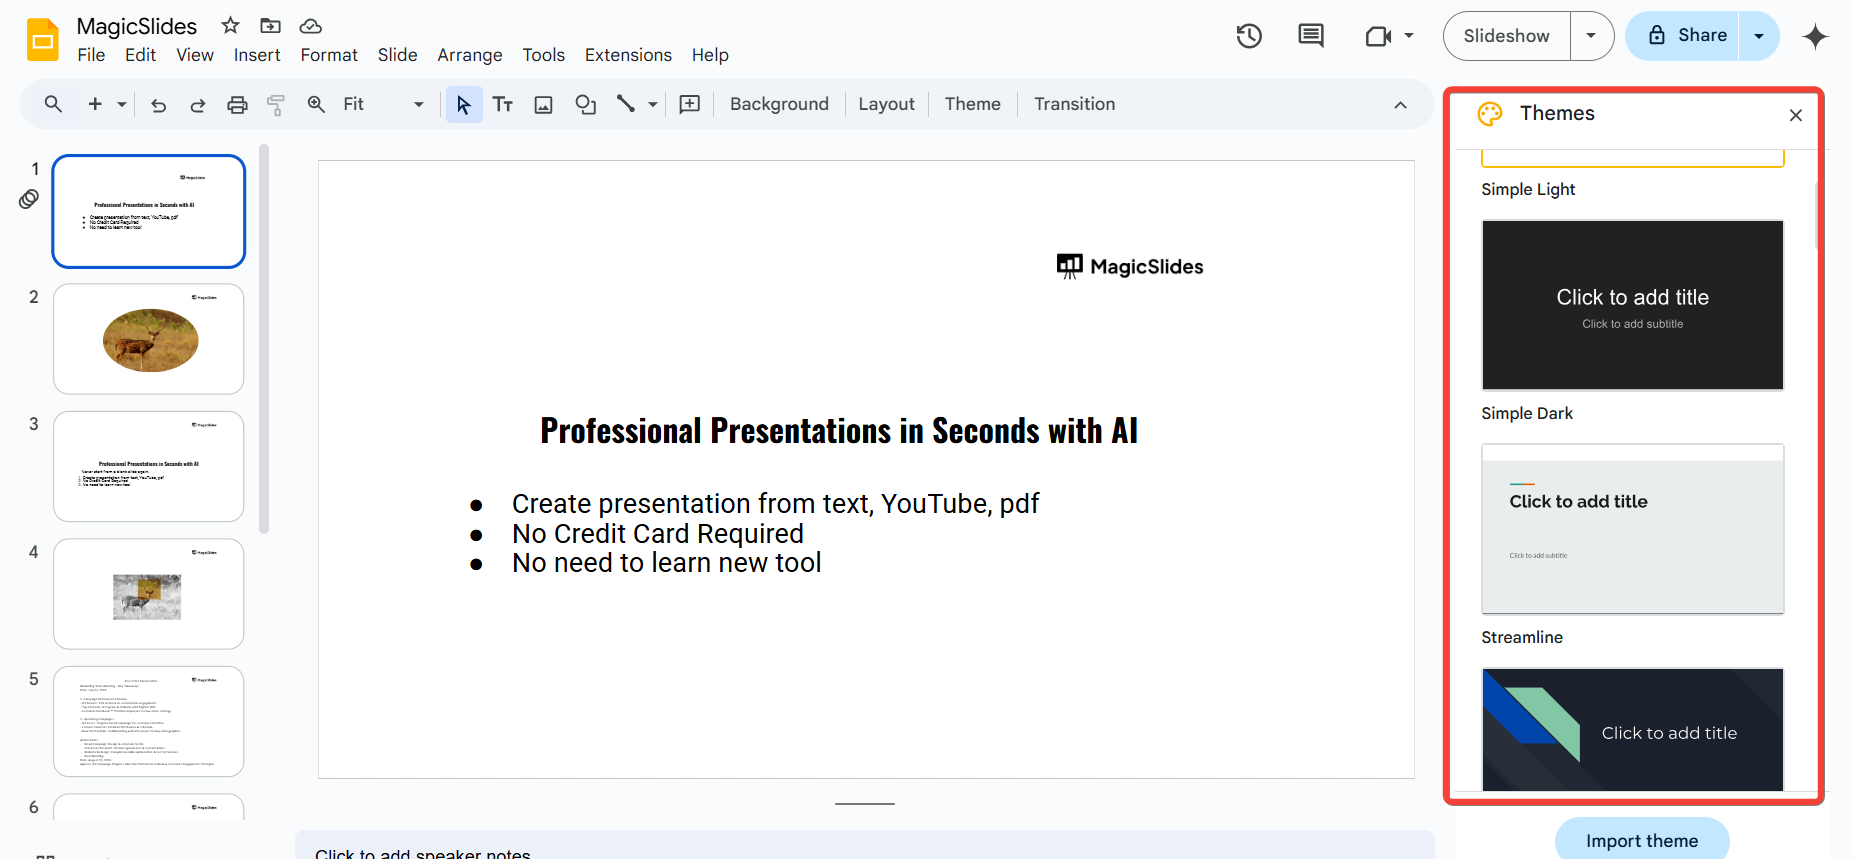Check the cloud save status icon
1852x859 pixels.
311,25
